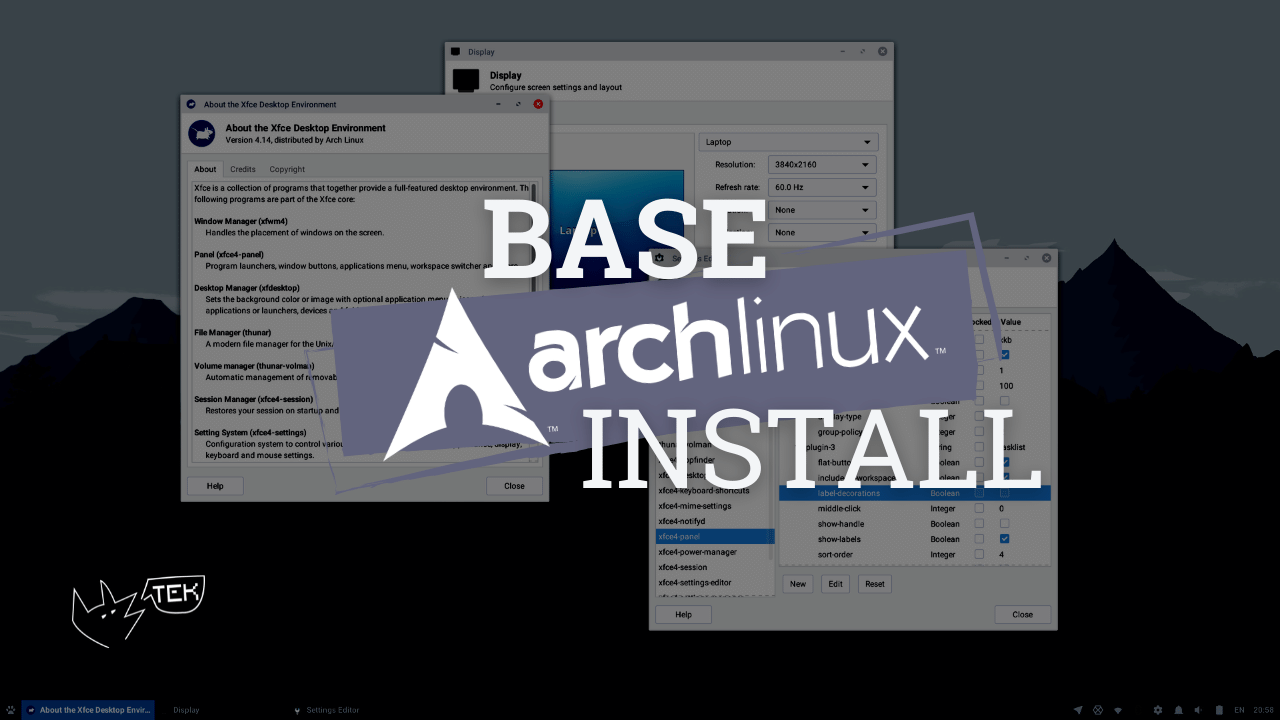Open the Copyright tab
This screenshot has height=720, width=1280.
point(287,169)
